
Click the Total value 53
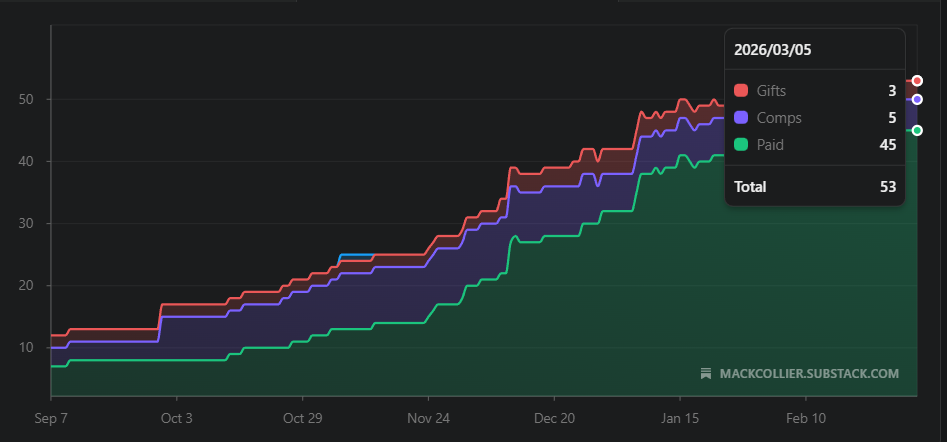tap(888, 187)
